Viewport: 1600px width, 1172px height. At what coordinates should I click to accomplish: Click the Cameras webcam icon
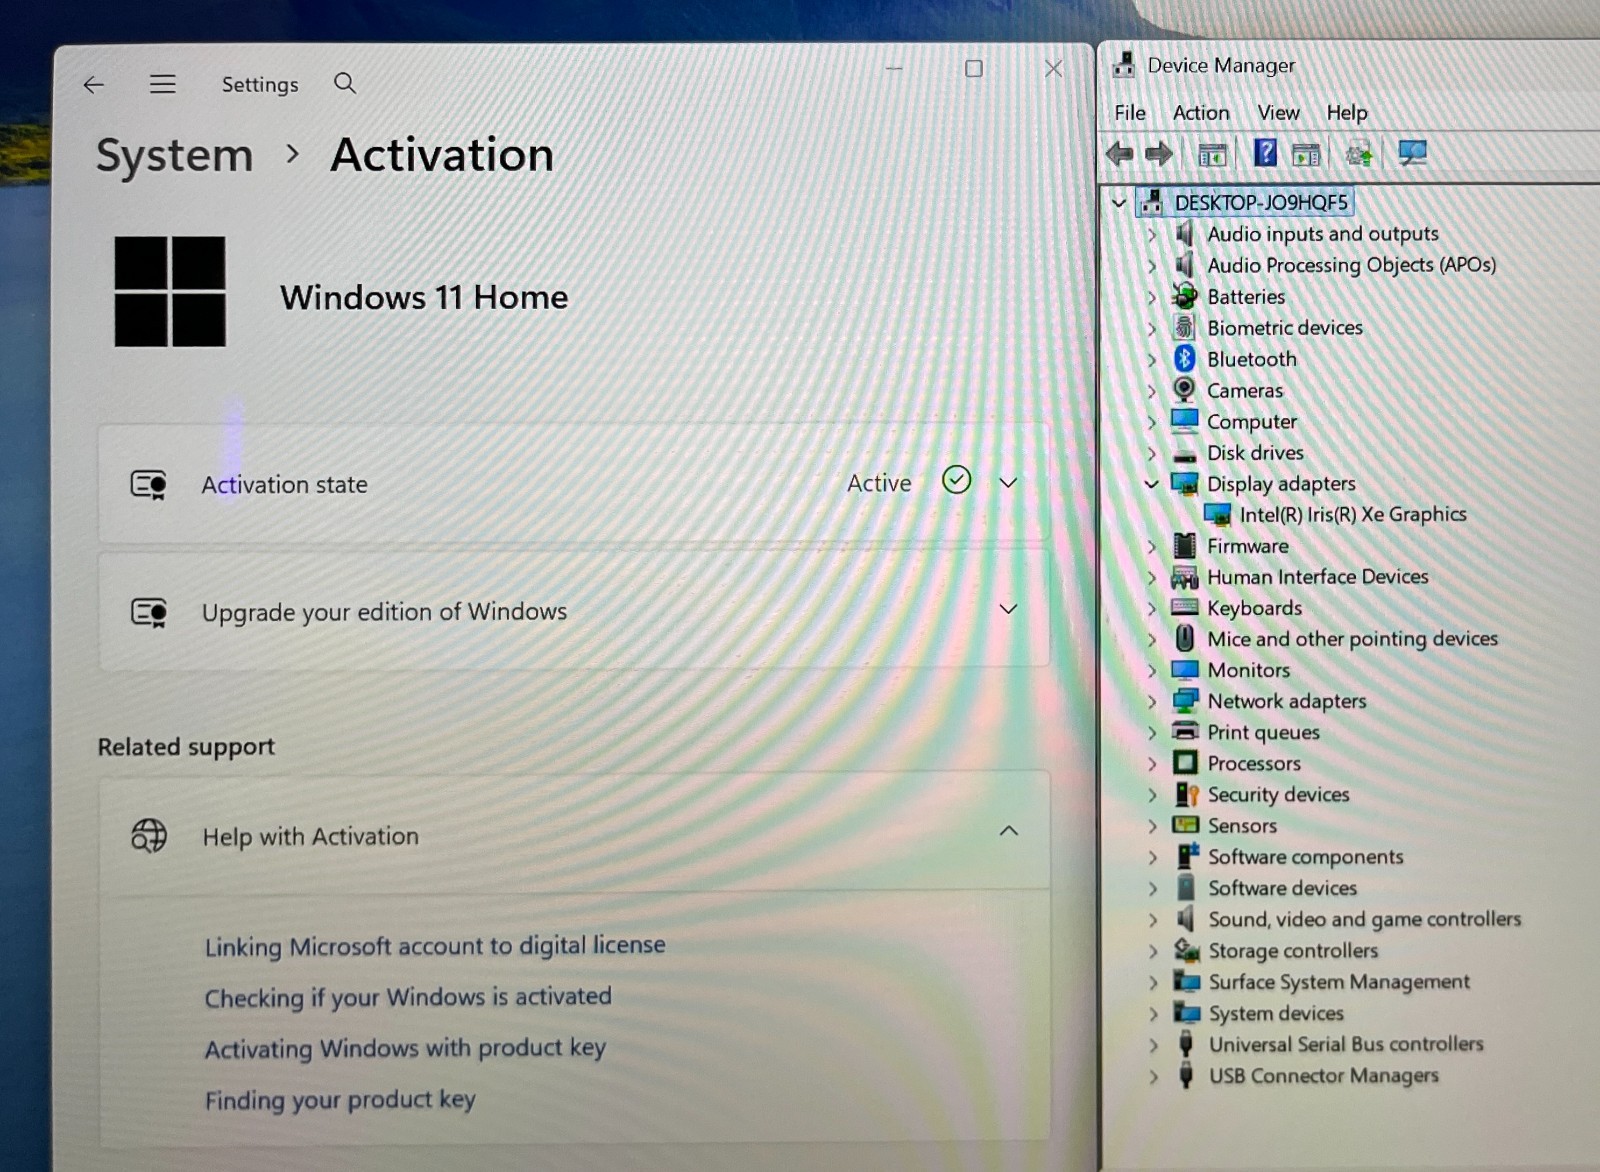tap(1184, 389)
